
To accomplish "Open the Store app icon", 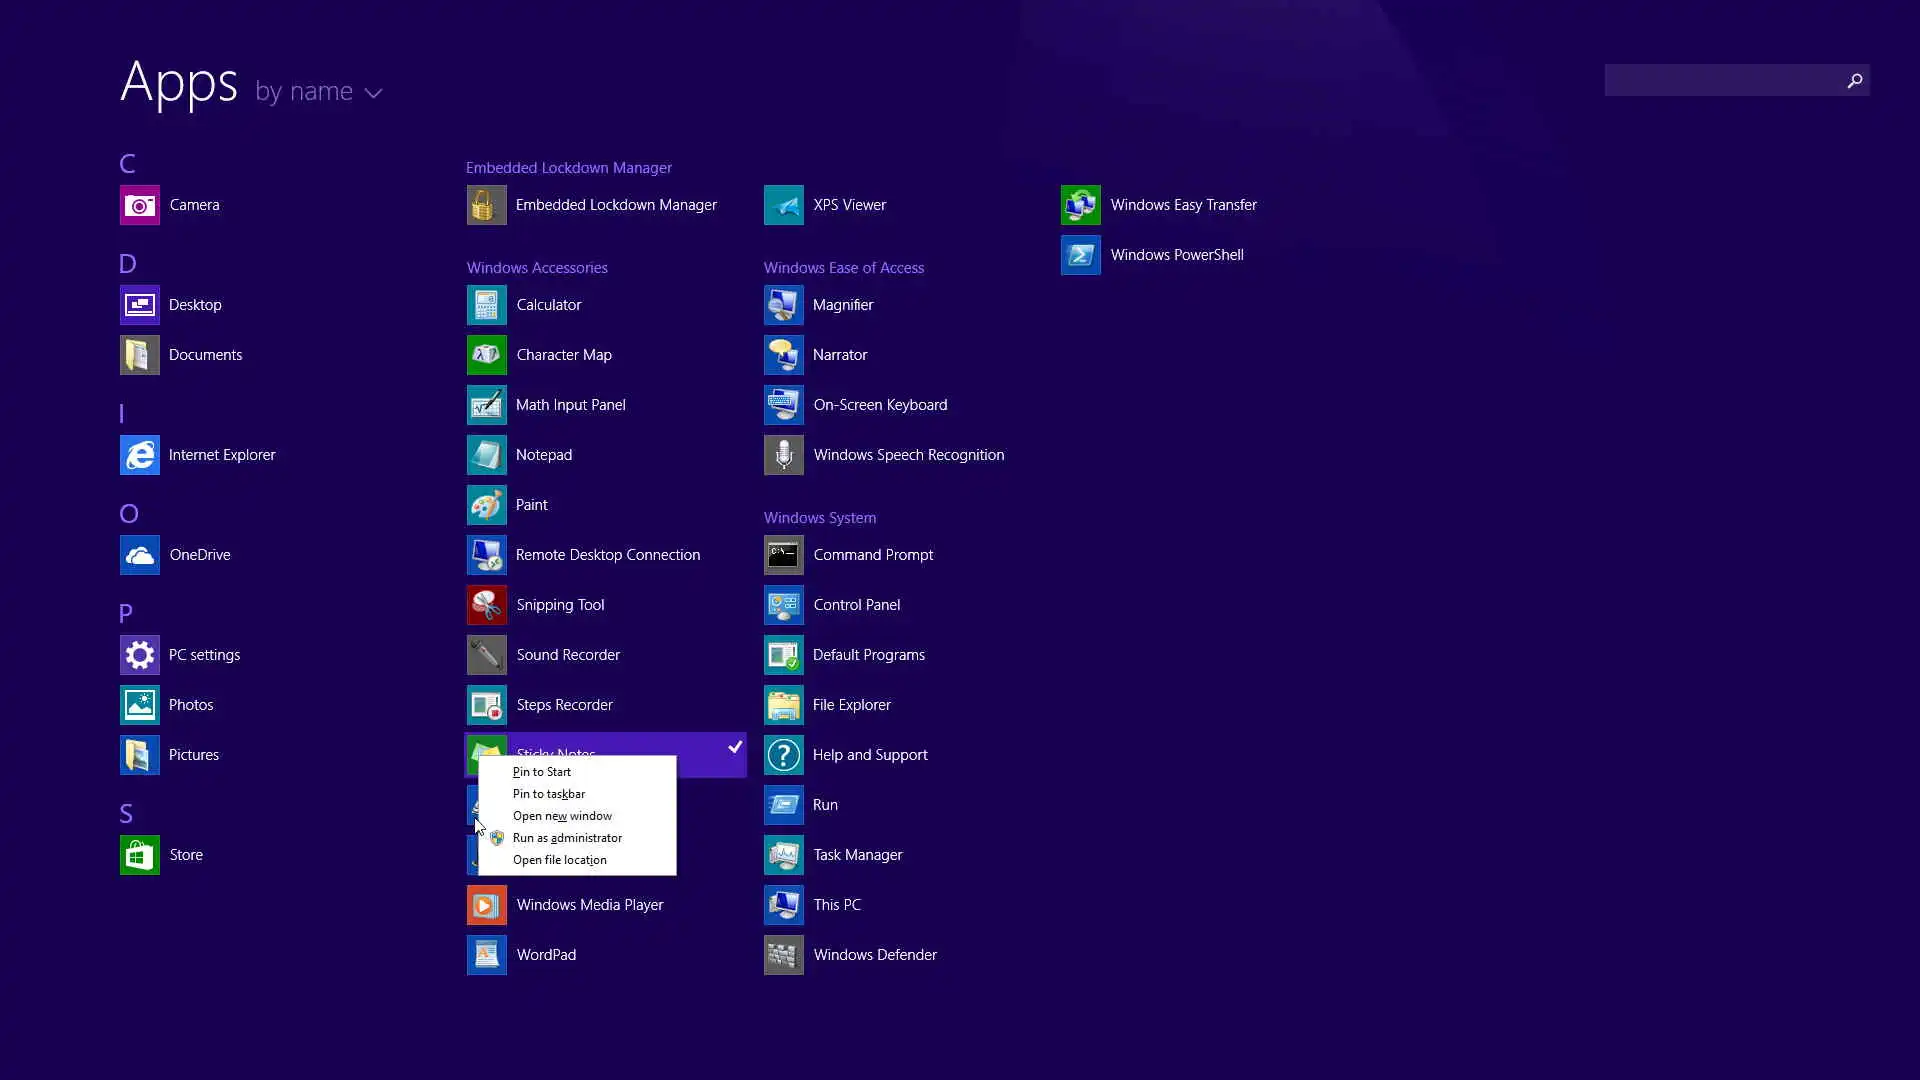I will (x=140, y=855).
